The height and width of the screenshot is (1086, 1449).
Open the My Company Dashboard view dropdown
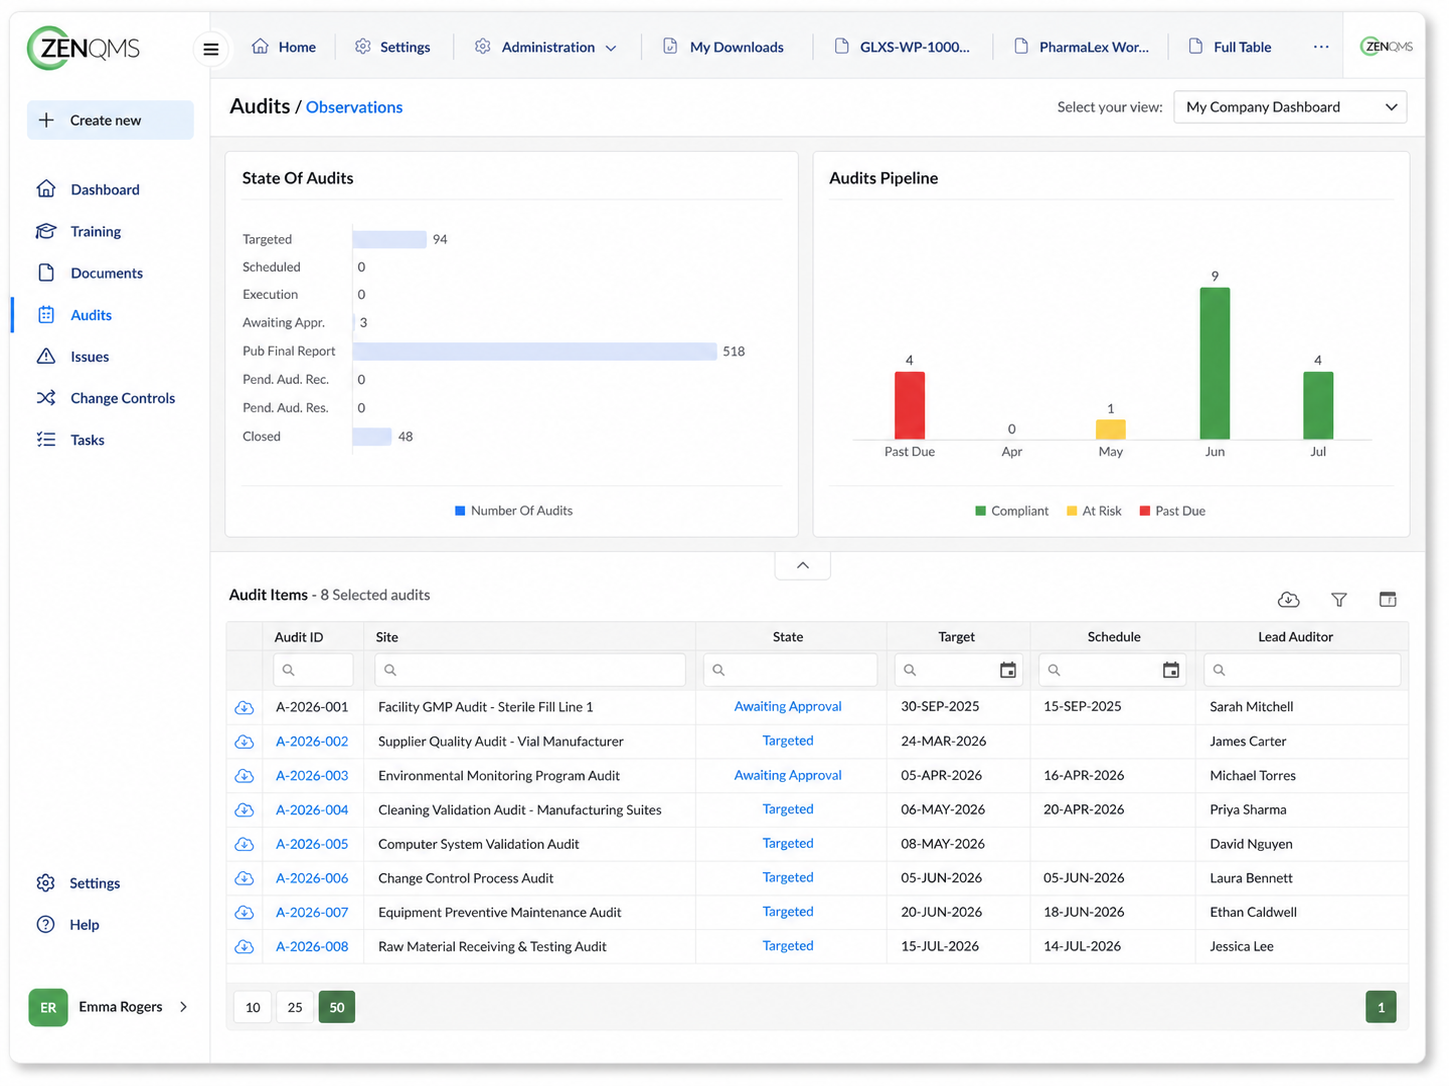click(x=1290, y=107)
